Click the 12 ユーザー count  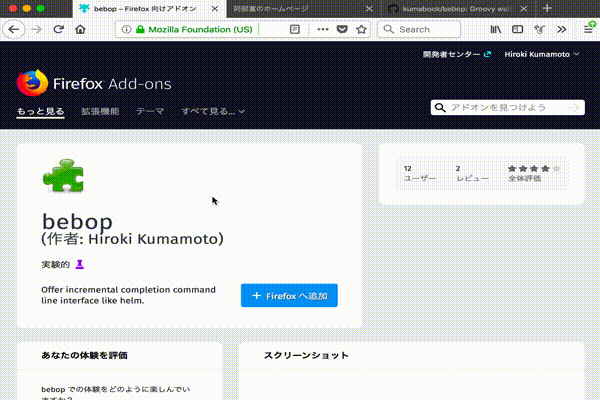pos(419,173)
